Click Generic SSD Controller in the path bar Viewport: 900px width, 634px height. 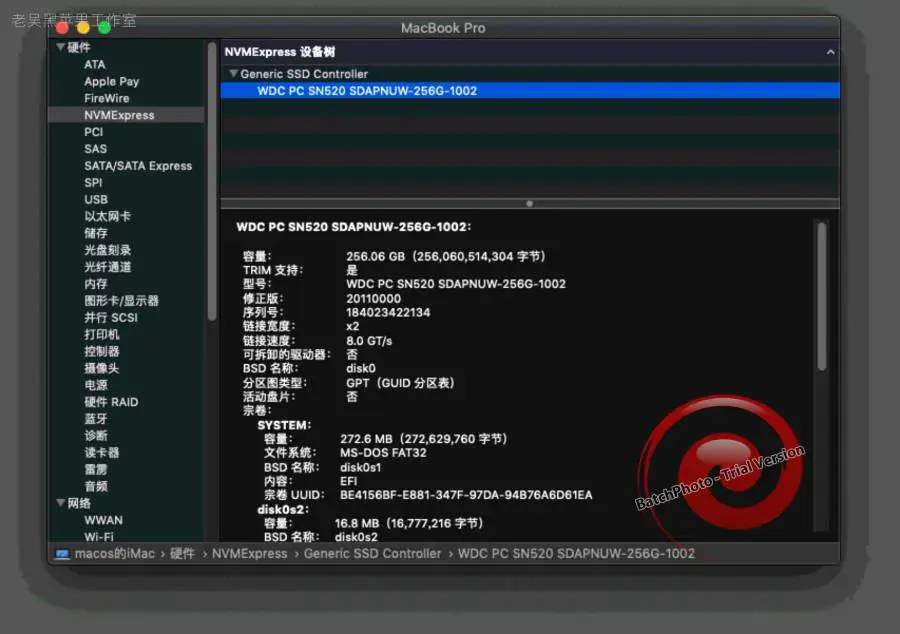[373, 554]
